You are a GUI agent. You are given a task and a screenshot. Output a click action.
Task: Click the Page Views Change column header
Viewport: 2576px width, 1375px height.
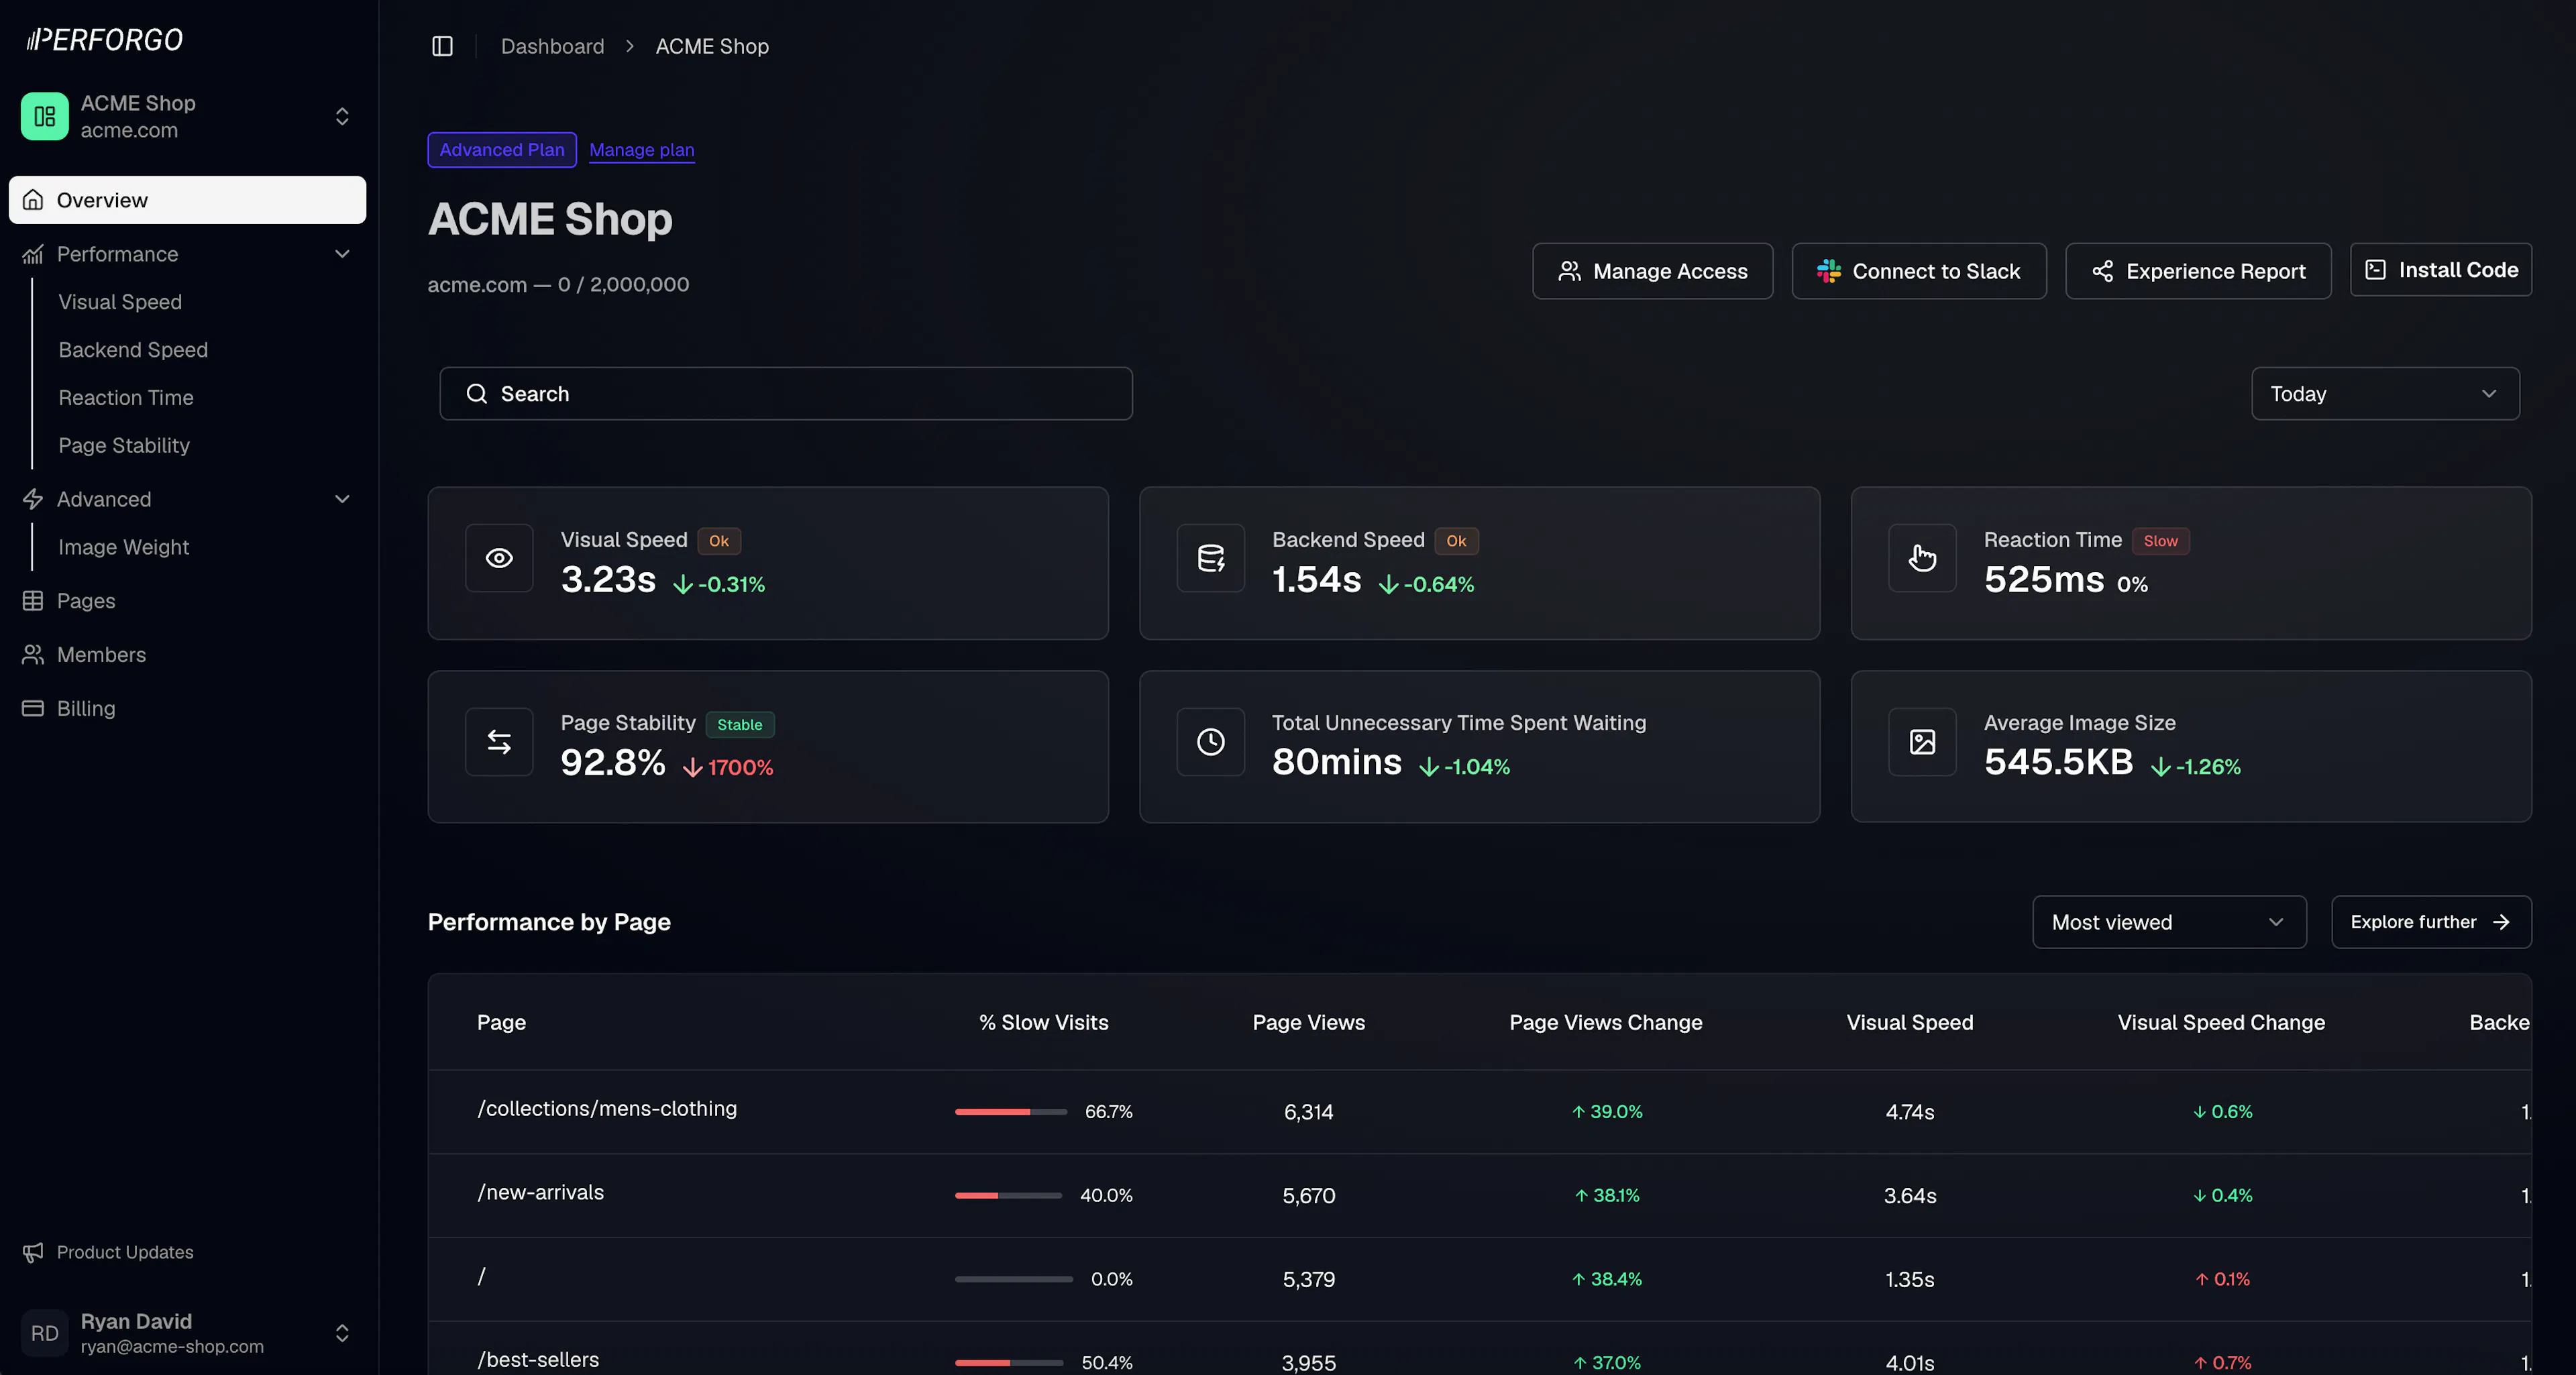pyautogui.click(x=1606, y=1022)
